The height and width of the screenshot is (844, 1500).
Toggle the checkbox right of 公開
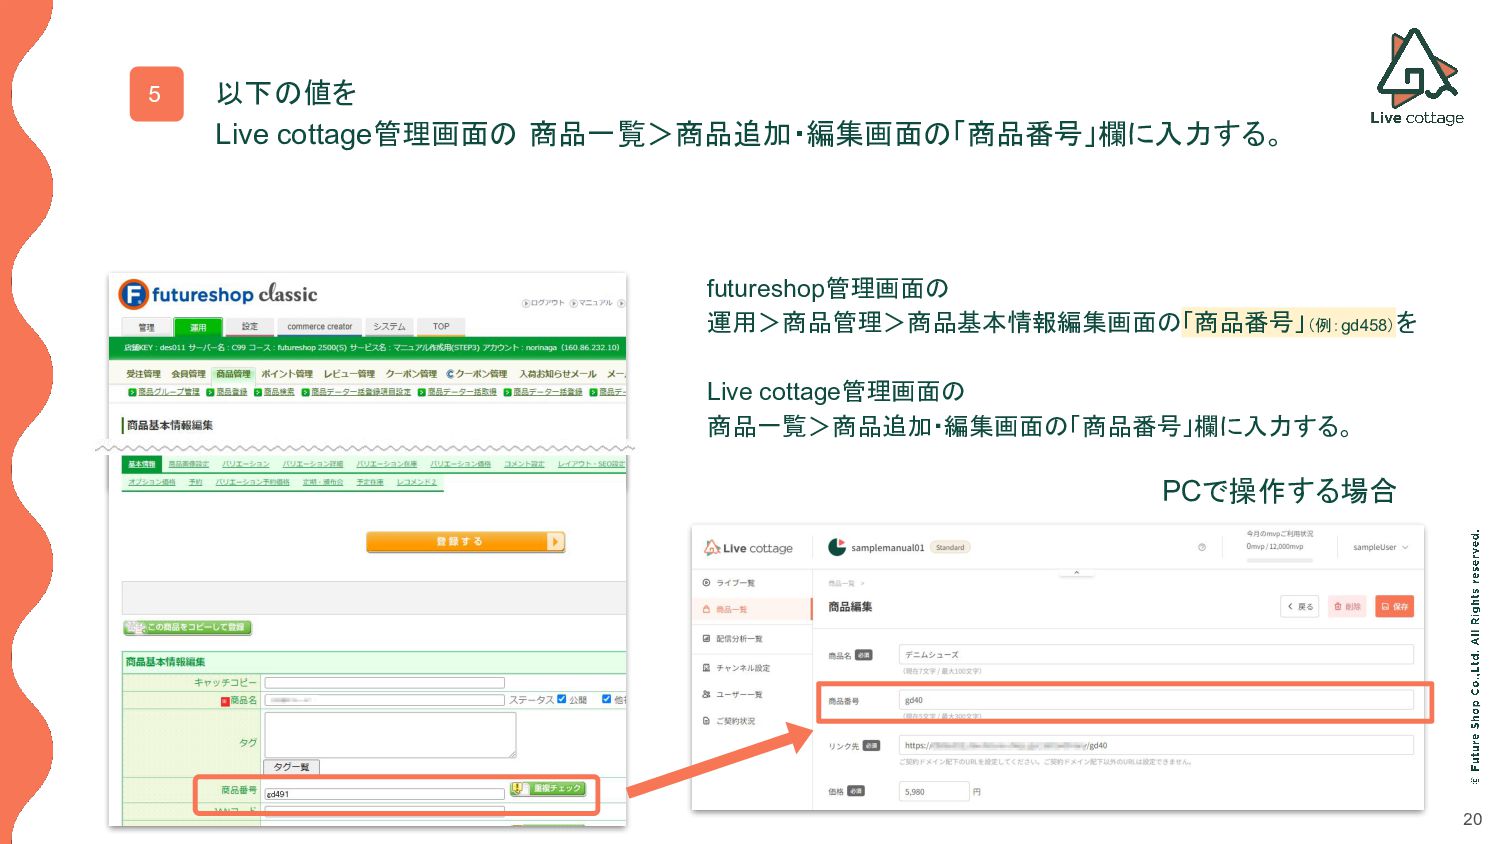point(606,699)
